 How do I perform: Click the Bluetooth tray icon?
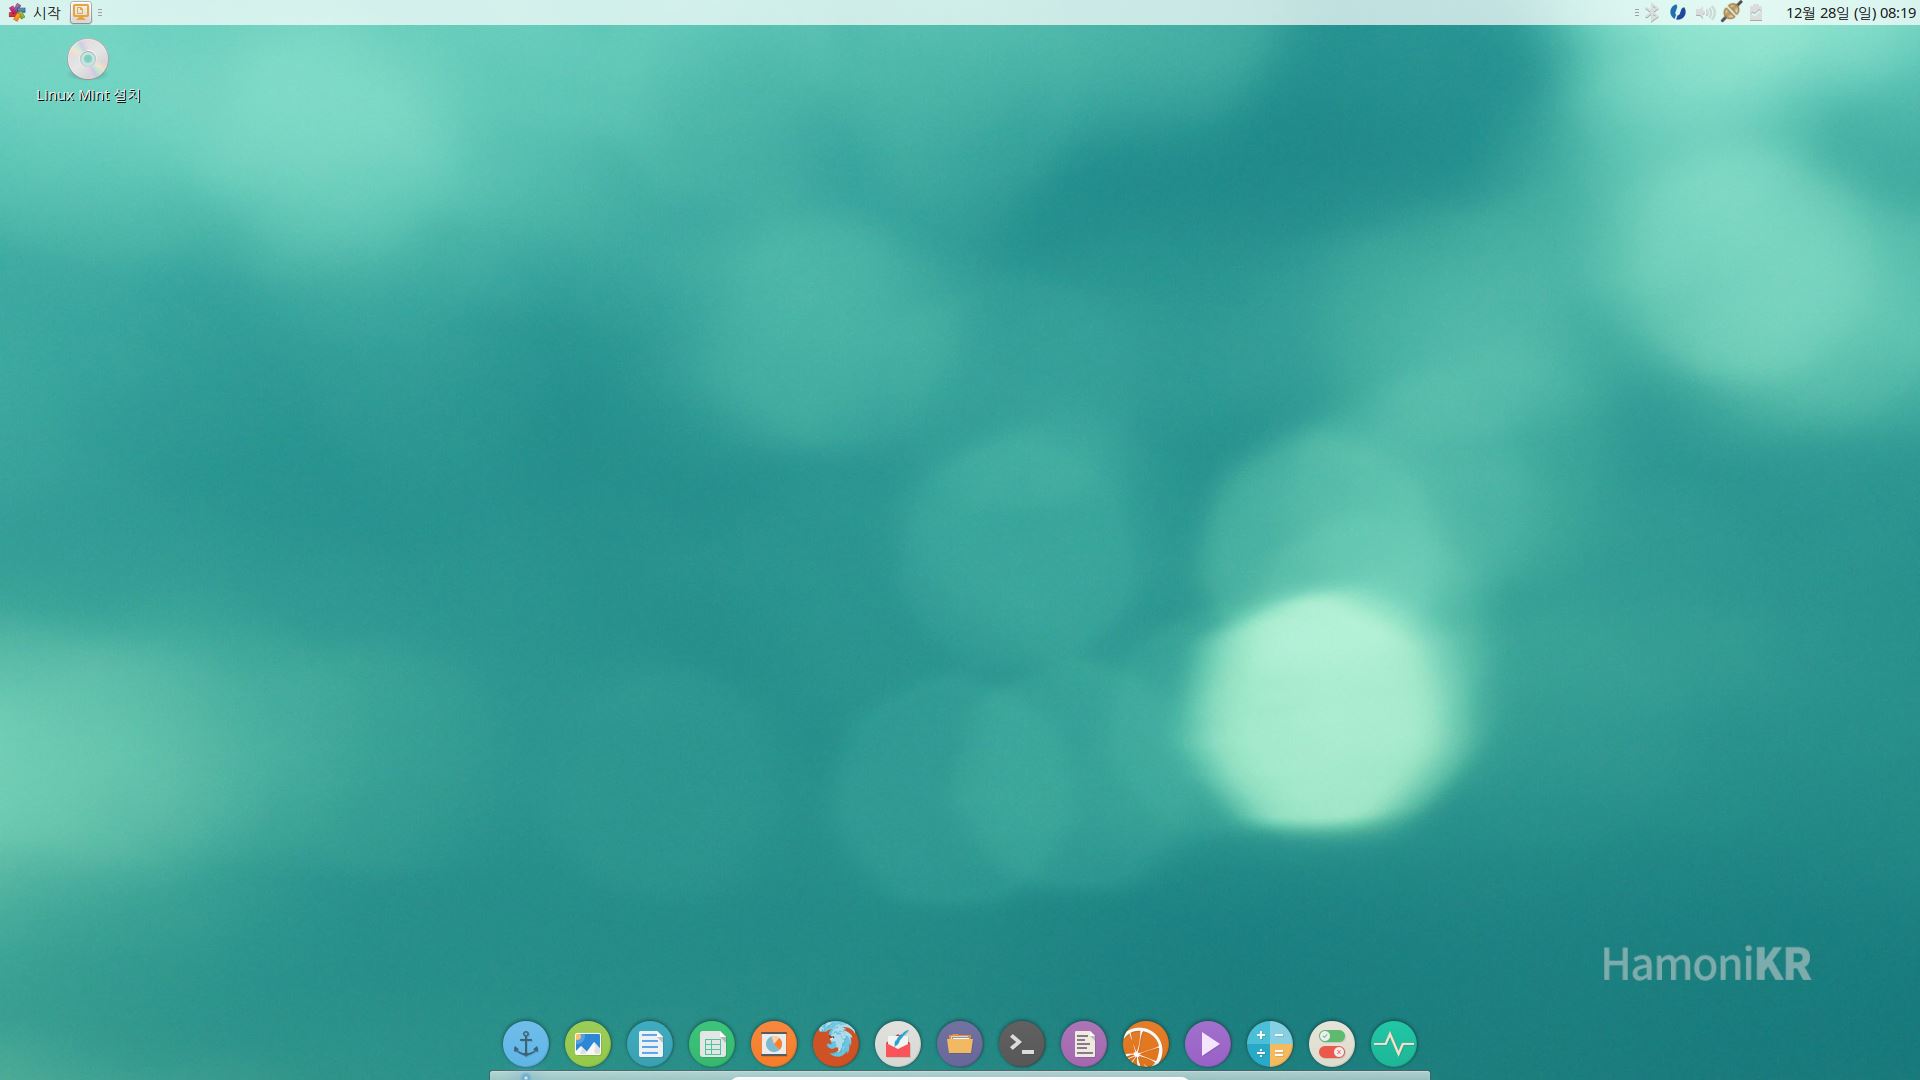(1652, 13)
